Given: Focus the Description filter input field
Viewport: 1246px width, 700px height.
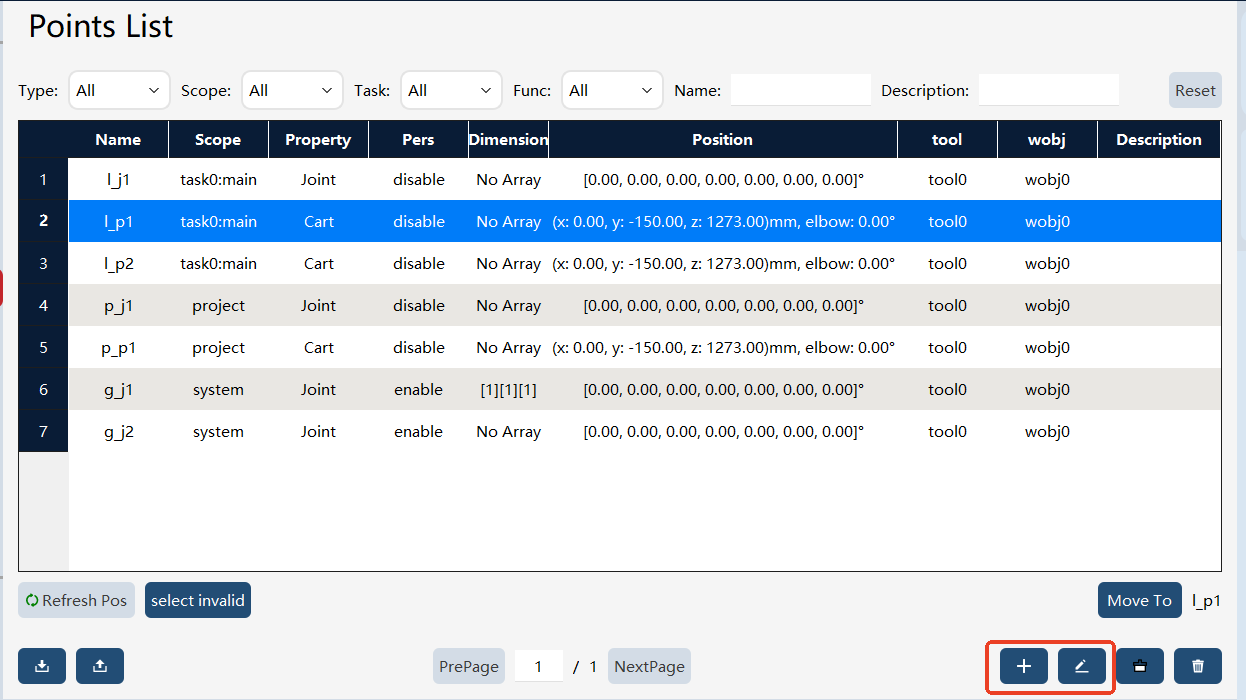Looking at the screenshot, I should 1049,90.
